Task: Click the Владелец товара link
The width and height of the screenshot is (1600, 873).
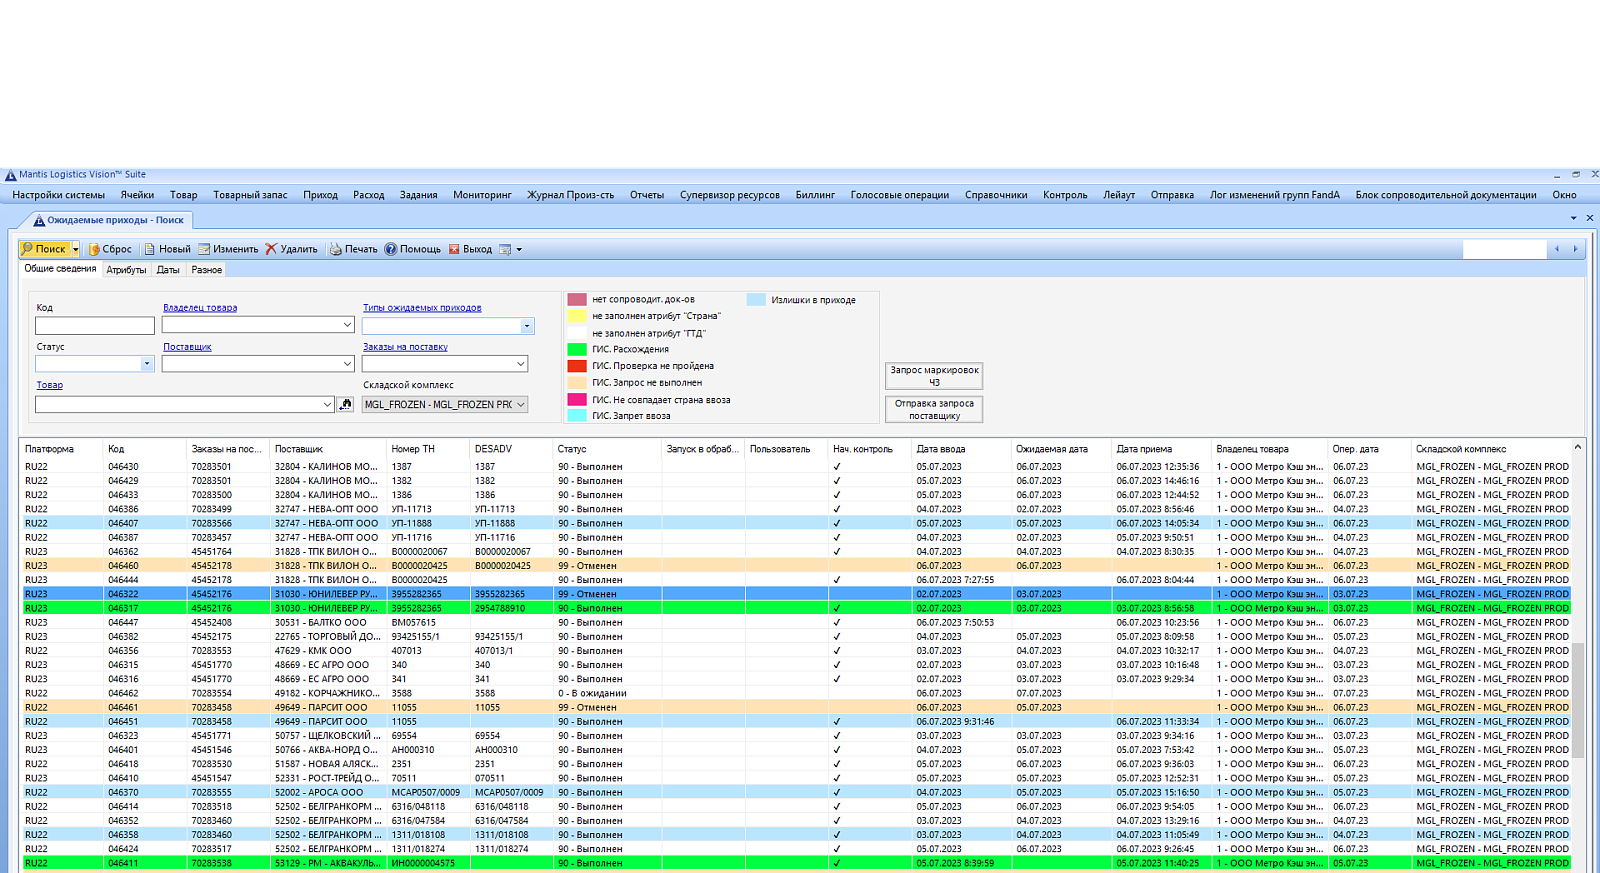Action: click(x=200, y=308)
